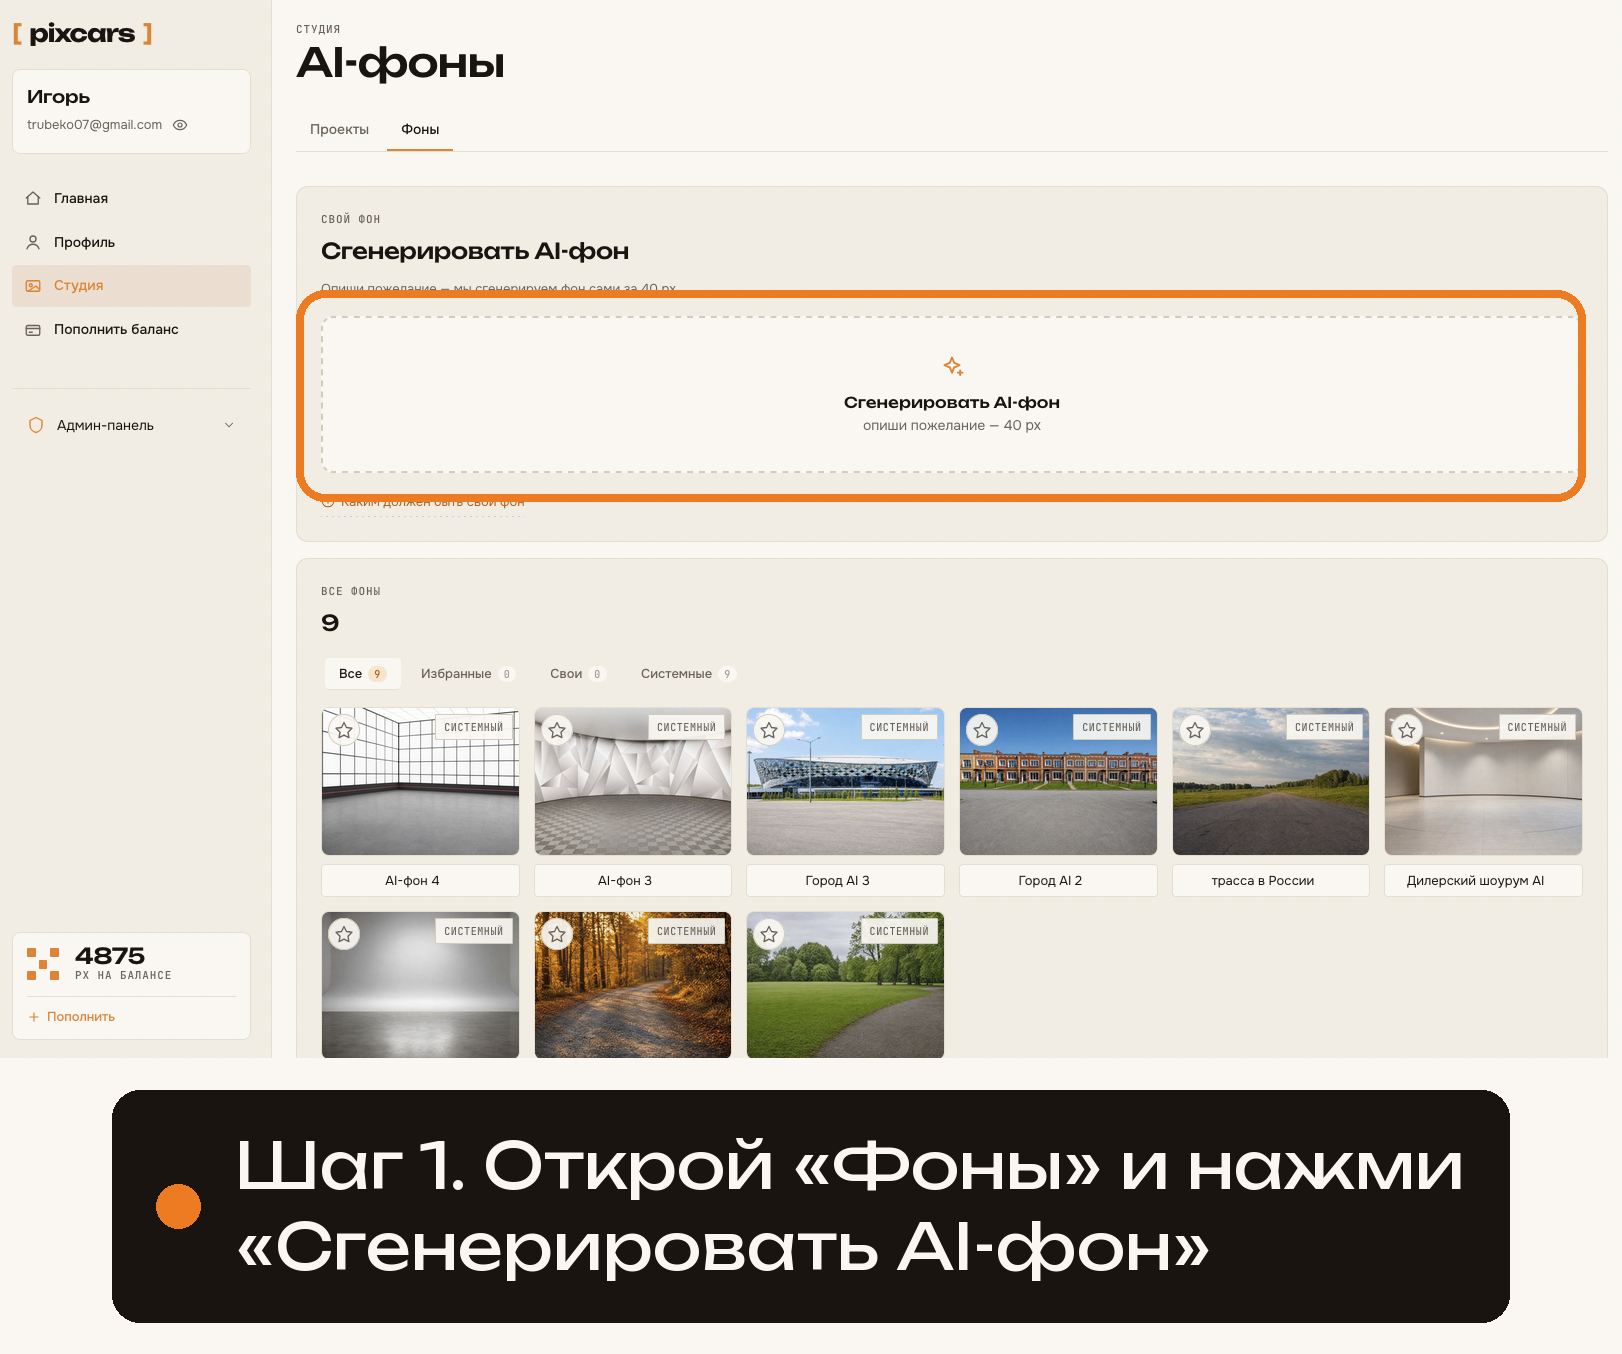
Task: Select the AI-фон 4 thumbnail
Action: click(x=420, y=782)
